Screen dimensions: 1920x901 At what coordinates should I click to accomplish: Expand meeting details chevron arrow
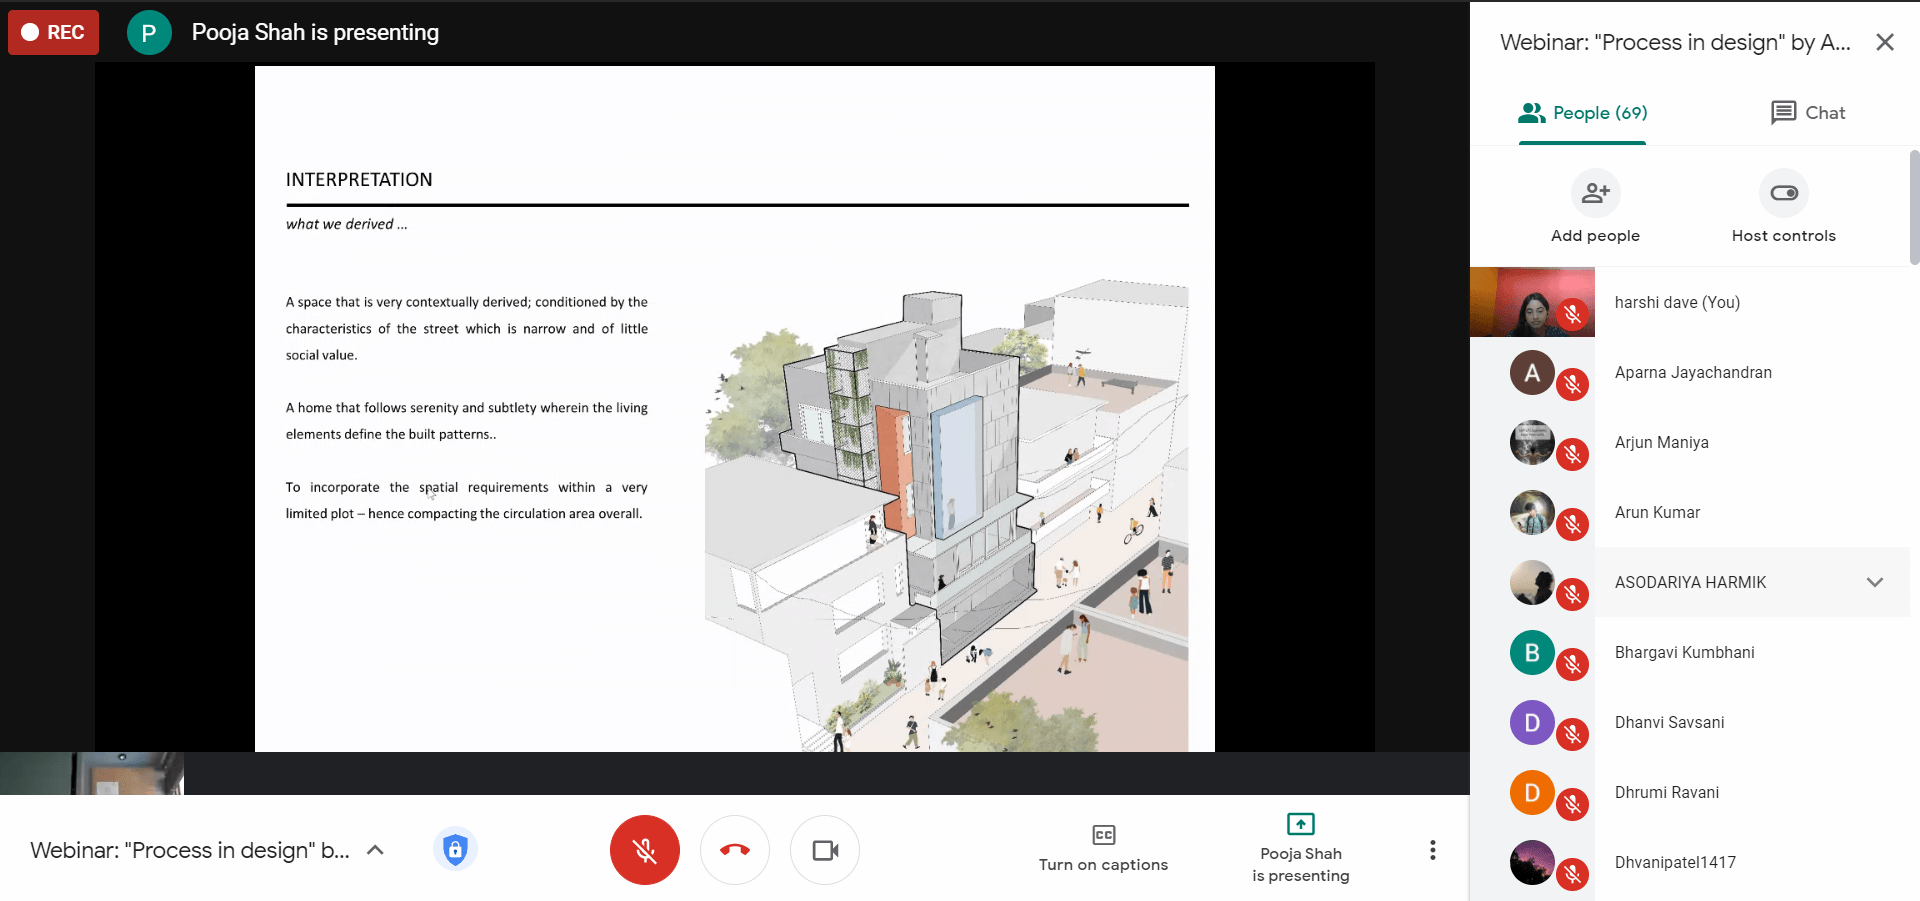tap(376, 850)
